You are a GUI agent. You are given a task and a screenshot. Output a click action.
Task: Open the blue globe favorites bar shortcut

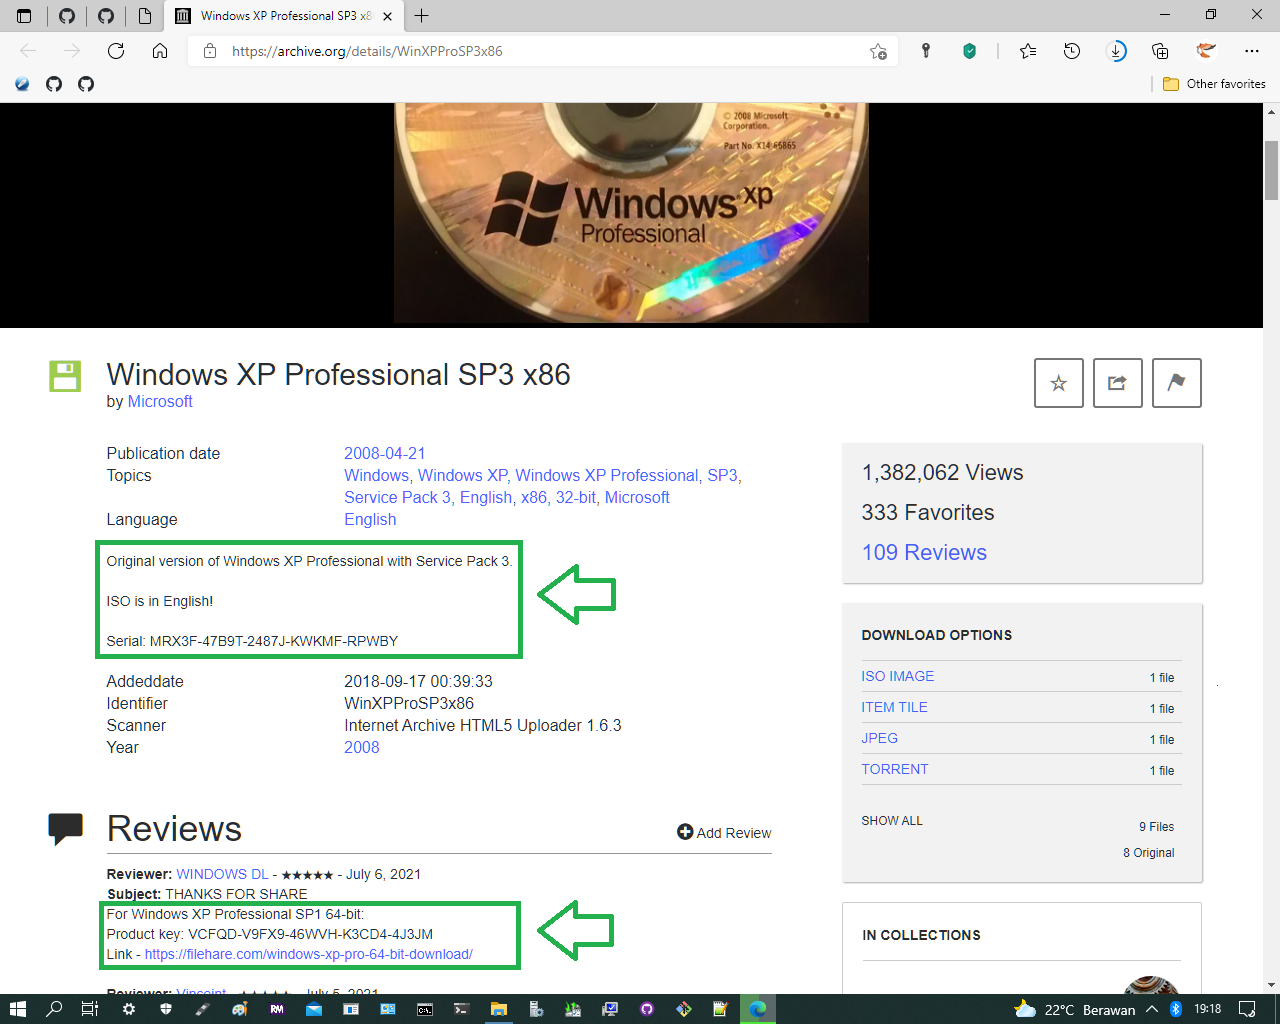pos(22,84)
